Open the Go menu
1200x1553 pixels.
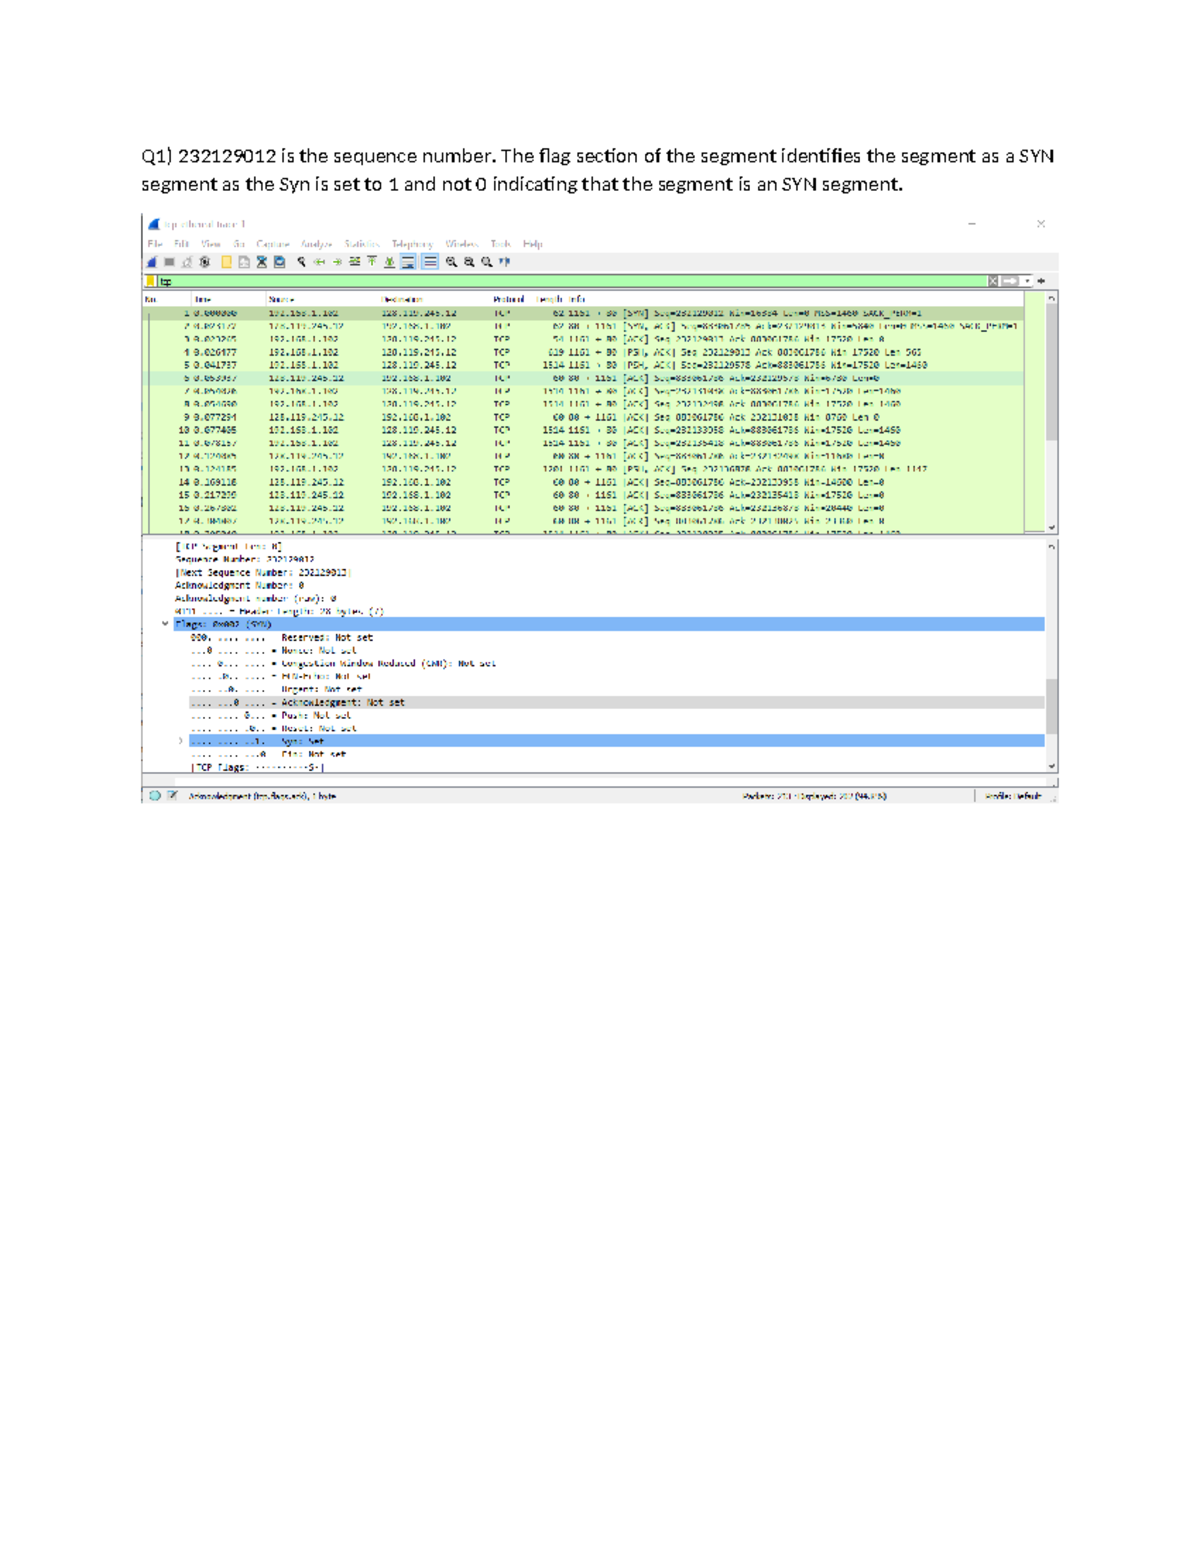pyautogui.click(x=239, y=244)
